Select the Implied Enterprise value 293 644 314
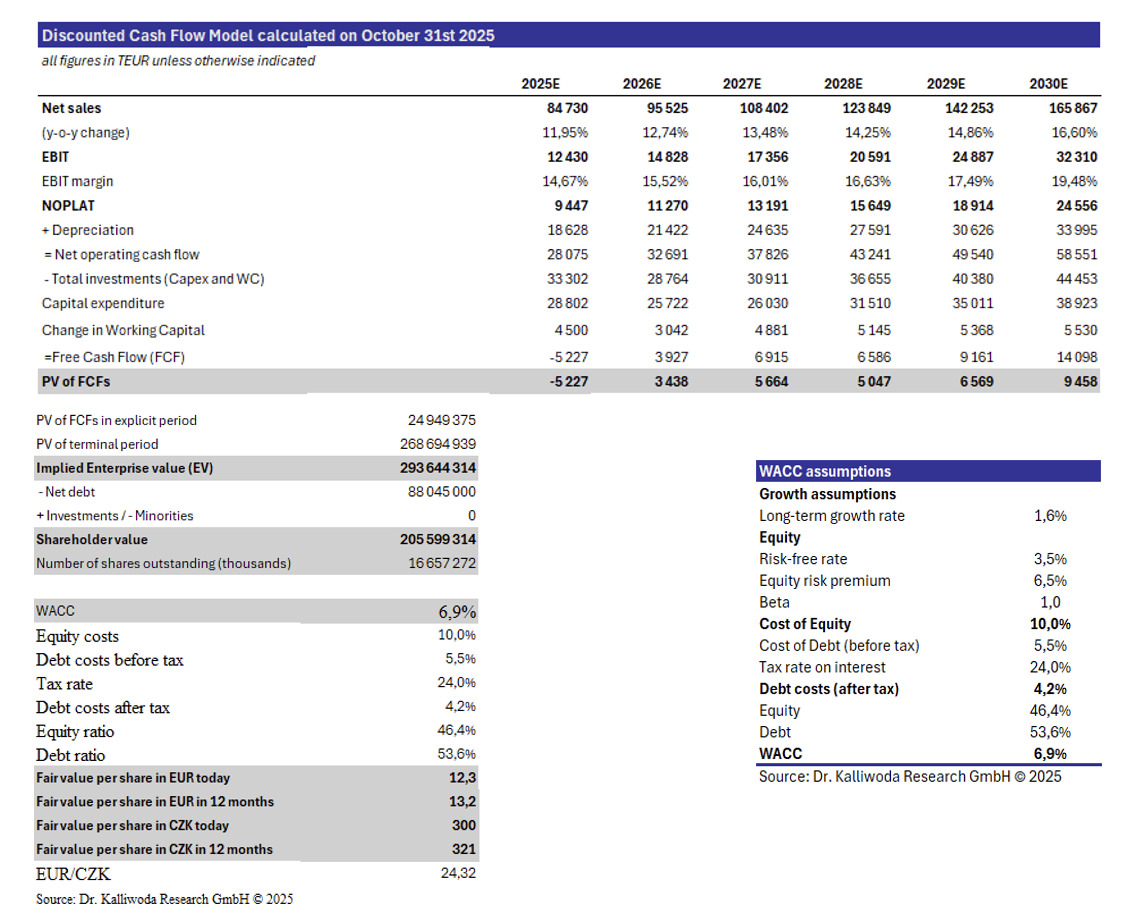This screenshot has width=1140, height=924. tap(438, 468)
